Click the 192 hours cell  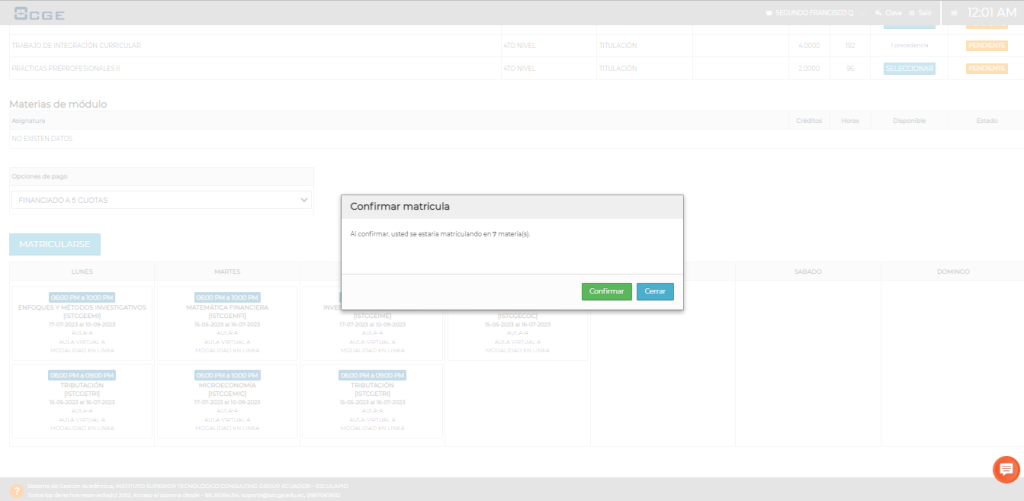click(x=850, y=46)
